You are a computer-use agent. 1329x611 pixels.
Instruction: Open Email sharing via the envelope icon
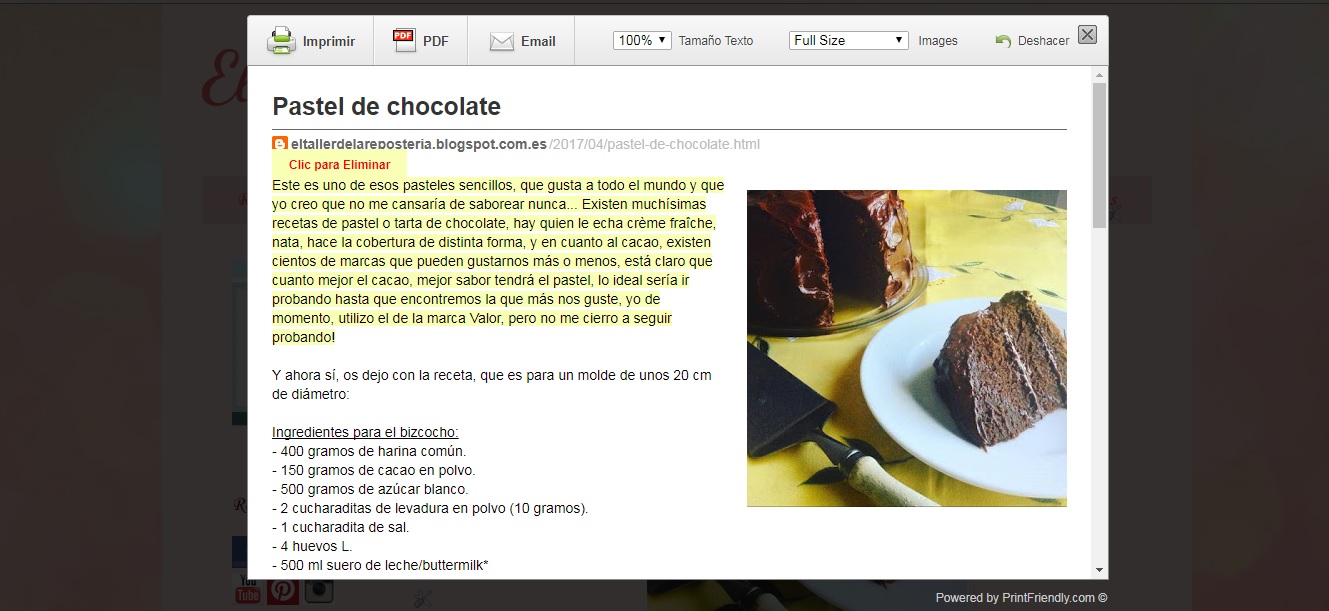coord(500,40)
